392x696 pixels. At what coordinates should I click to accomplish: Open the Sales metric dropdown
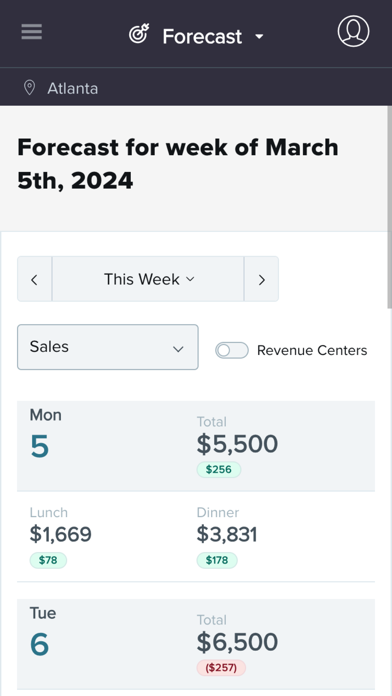(108, 347)
